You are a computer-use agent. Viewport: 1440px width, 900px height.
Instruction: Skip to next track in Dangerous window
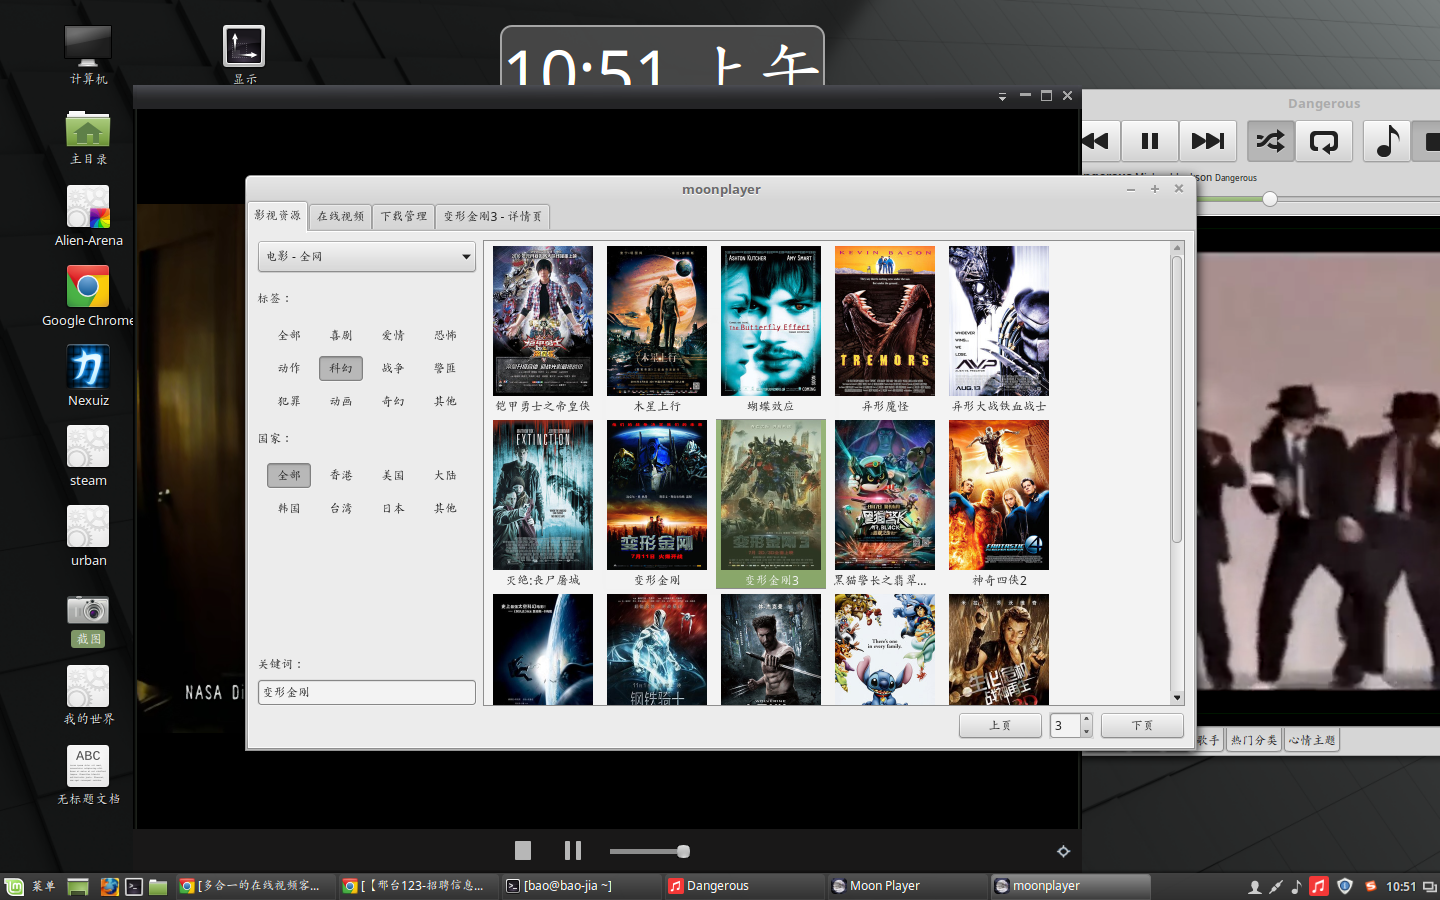1208,141
